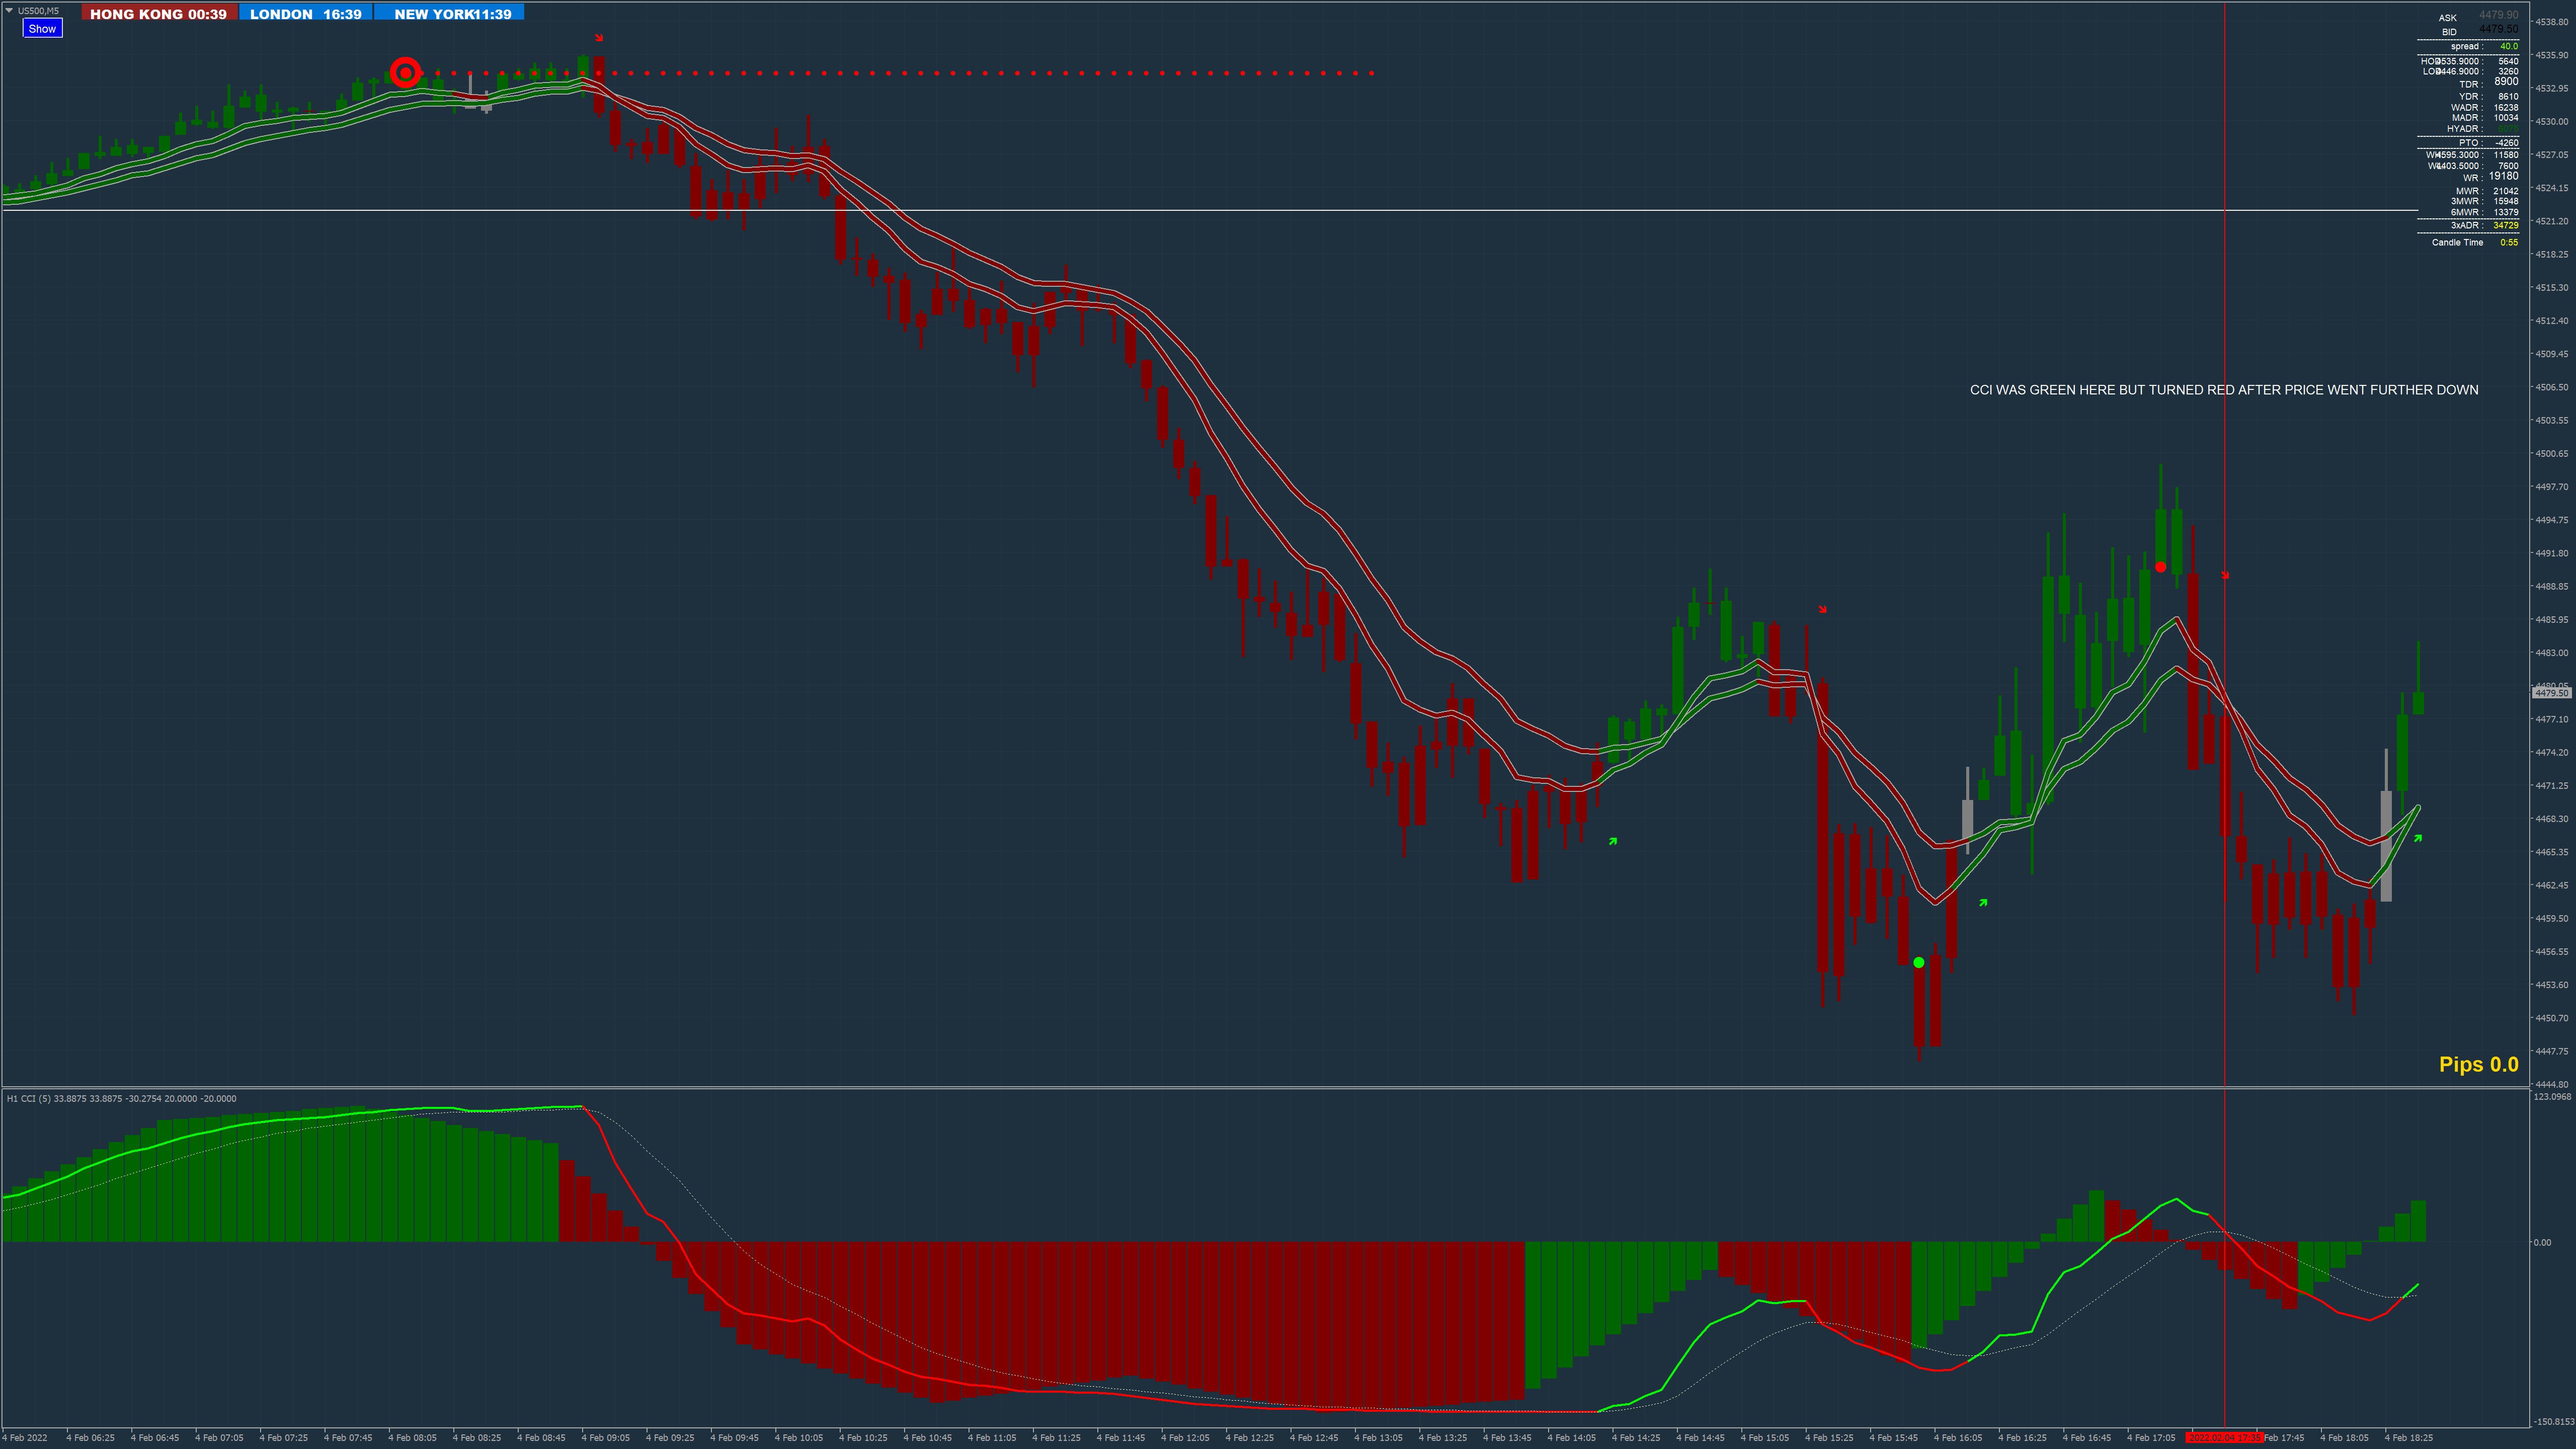
Task: Select the green up arrow at chart's right edge
Action: [x=2418, y=839]
